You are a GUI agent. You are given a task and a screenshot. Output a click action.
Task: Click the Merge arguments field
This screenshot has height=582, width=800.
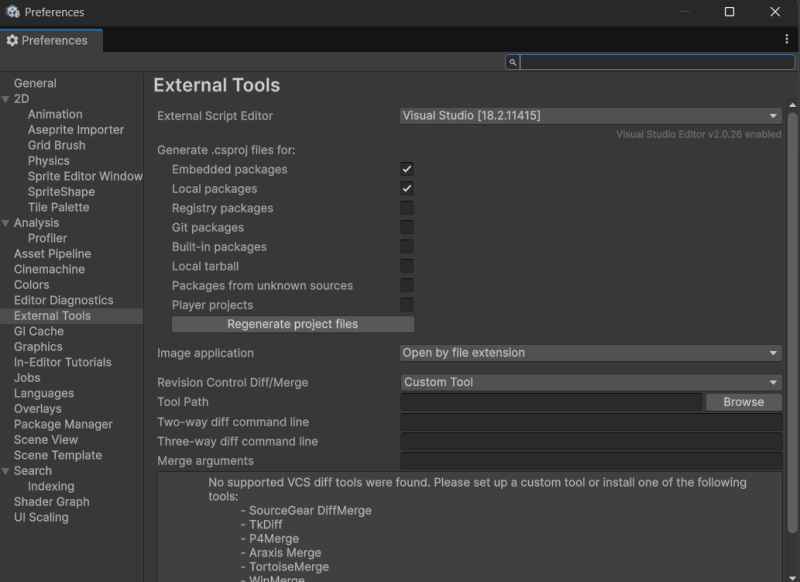tap(591, 461)
